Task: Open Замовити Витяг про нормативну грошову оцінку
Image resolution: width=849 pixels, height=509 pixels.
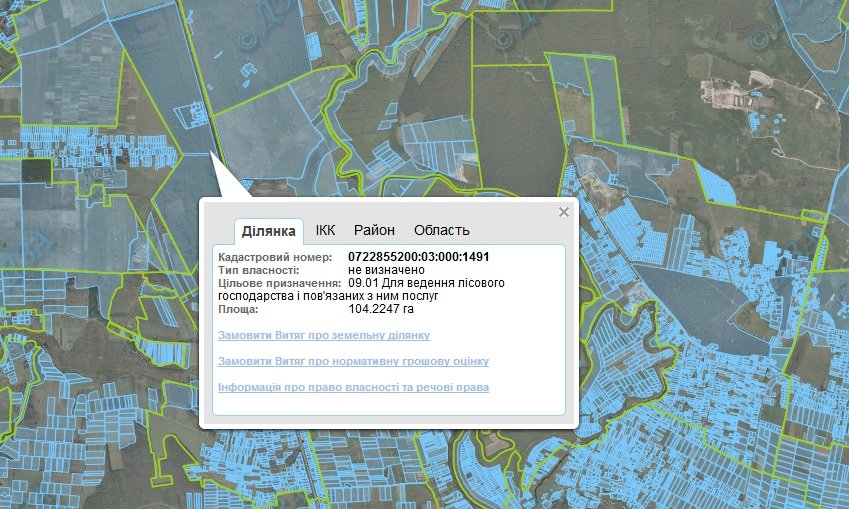Action: 352,361
